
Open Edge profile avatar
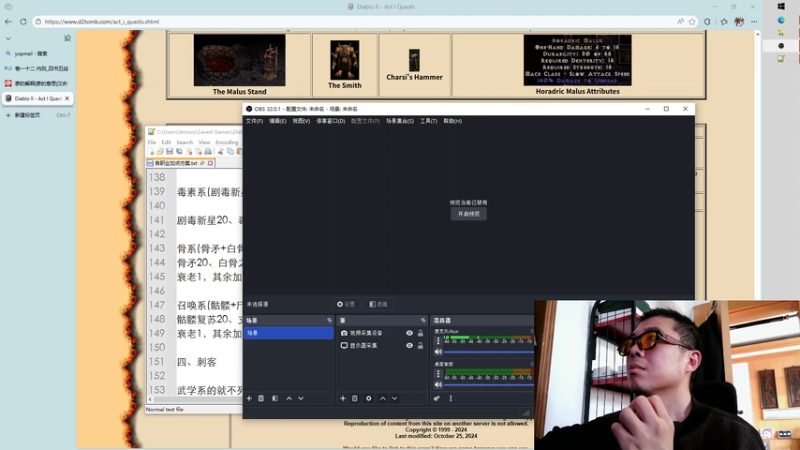click(x=739, y=21)
